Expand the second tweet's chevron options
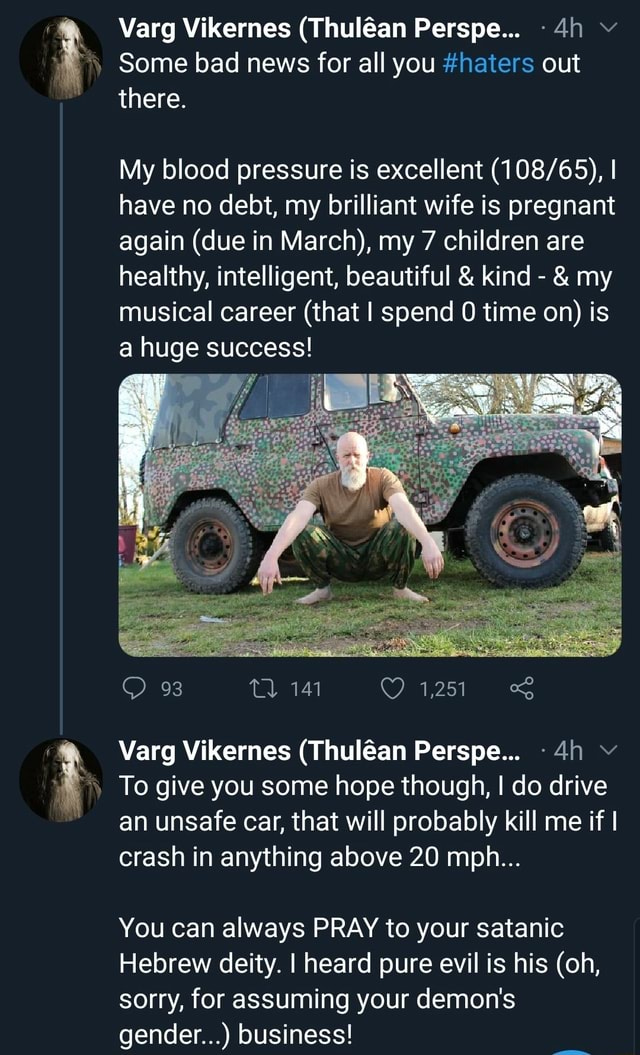 pos(608,750)
